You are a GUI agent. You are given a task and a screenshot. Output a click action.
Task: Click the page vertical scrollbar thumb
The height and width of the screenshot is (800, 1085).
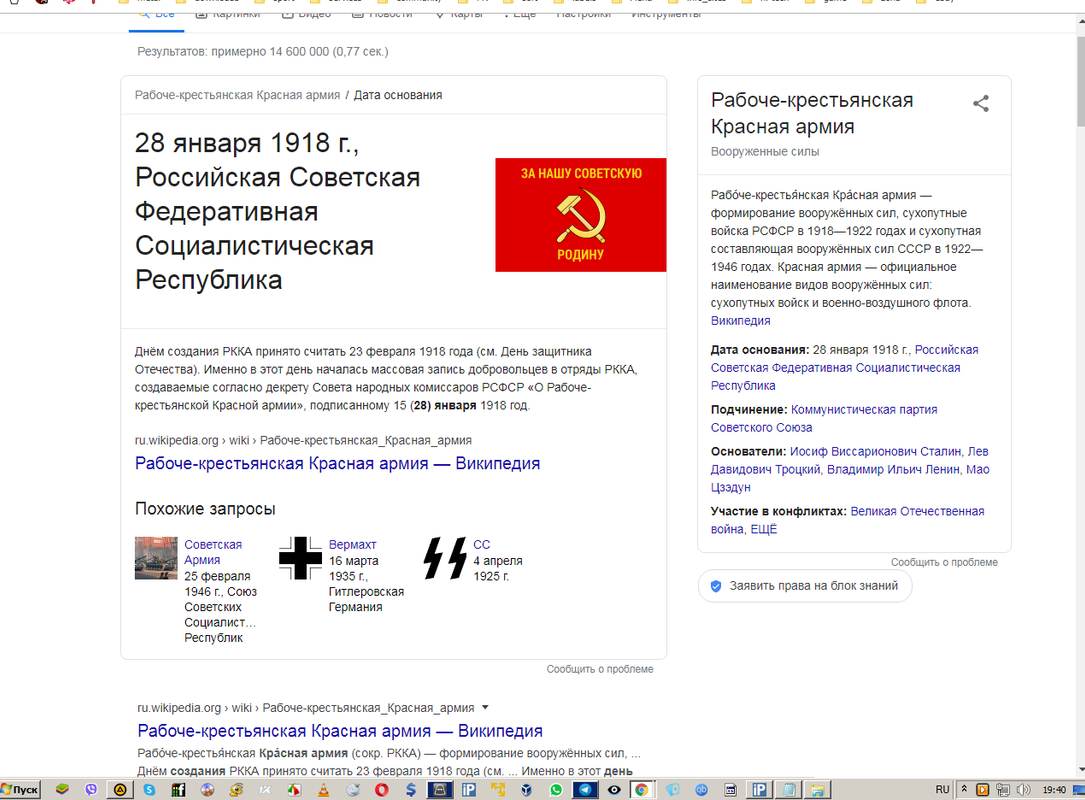tap(1080, 82)
